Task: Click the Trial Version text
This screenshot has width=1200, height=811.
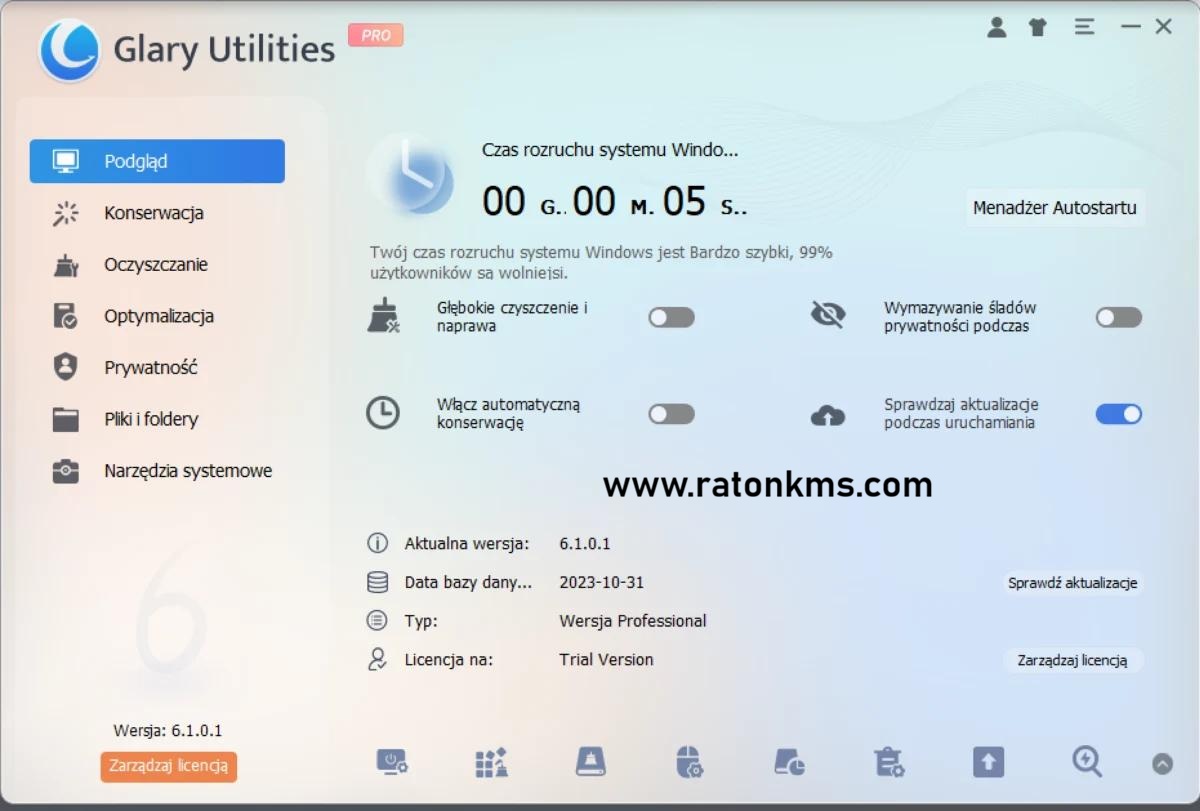Action: click(606, 660)
